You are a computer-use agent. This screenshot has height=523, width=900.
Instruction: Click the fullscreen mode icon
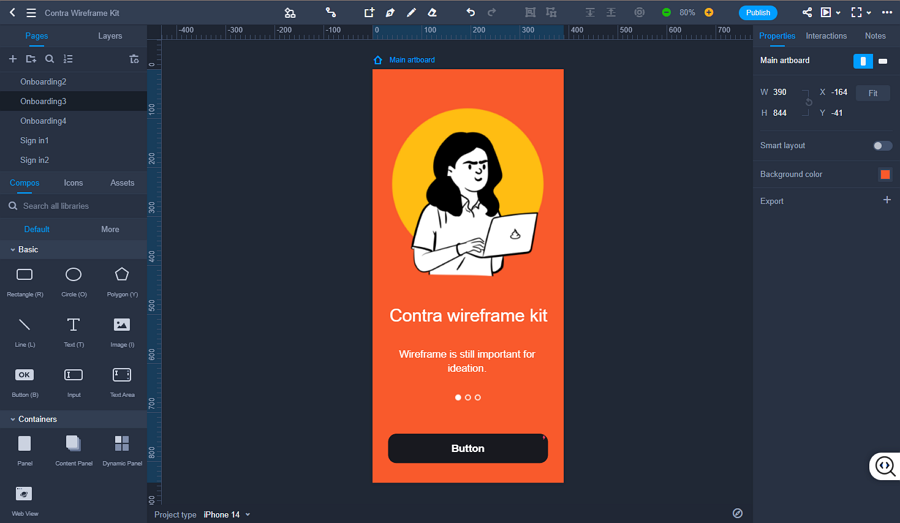point(856,12)
